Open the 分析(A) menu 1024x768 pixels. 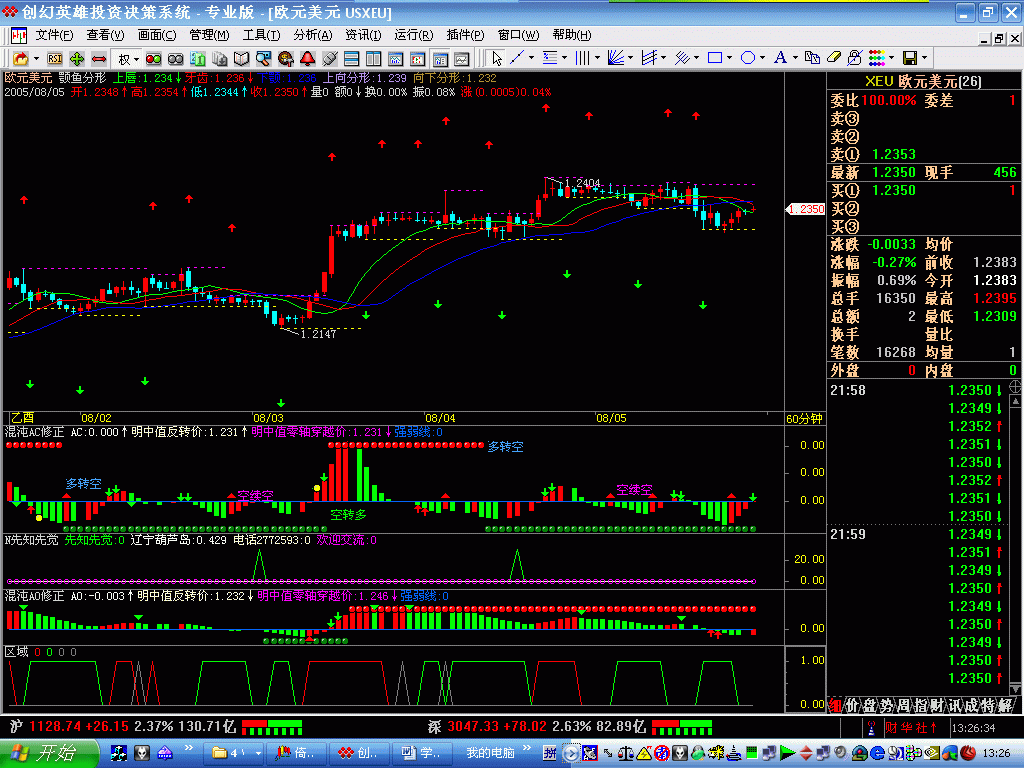click(x=312, y=35)
